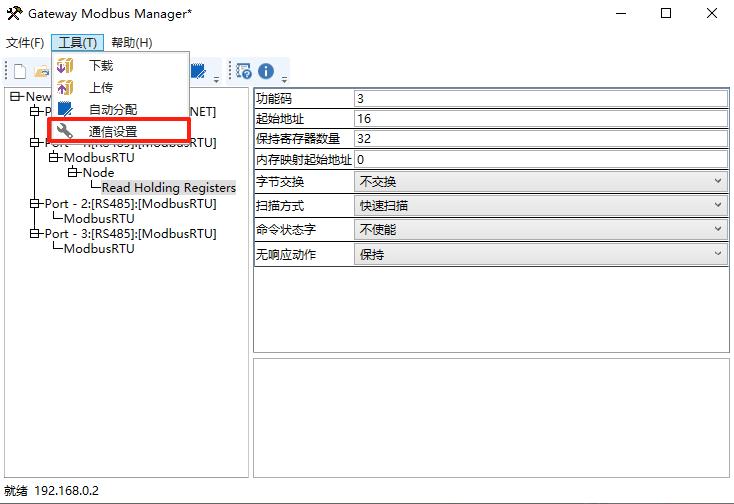
Task: Open the 帮助(H) menu
Action: (x=132, y=43)
